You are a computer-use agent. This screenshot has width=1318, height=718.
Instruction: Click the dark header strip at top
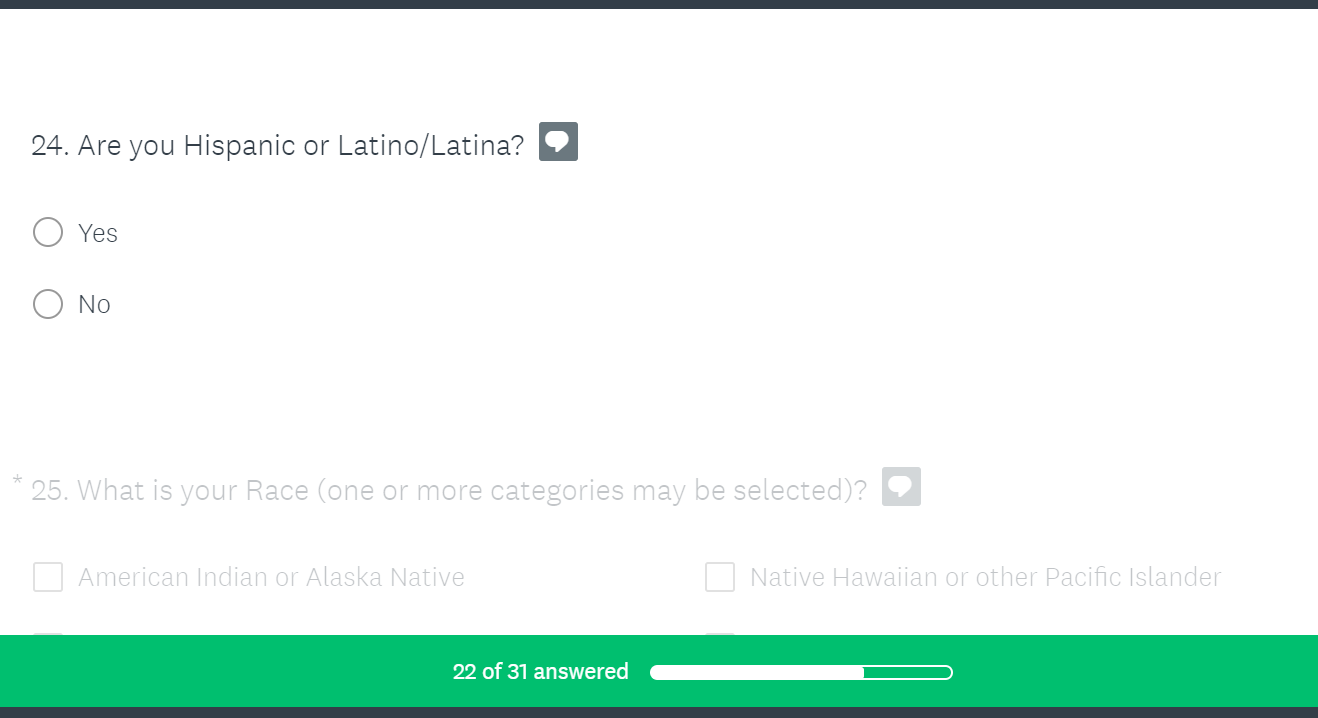click(x=659, y=4)
